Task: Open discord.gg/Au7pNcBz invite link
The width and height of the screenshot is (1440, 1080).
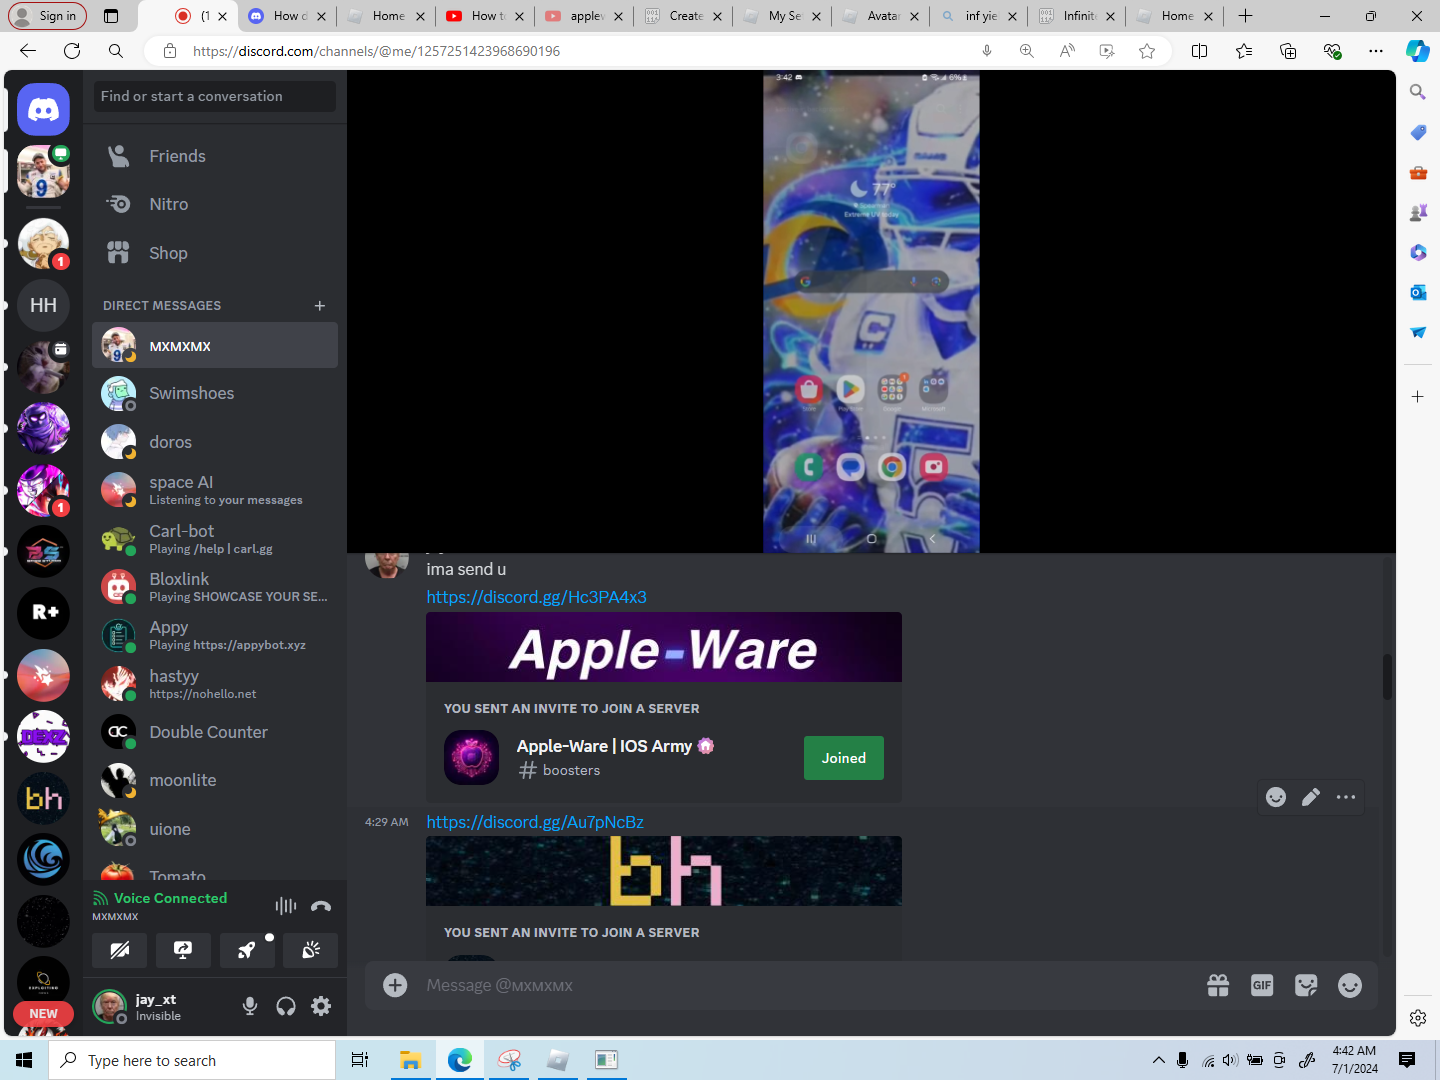Action: [535, 822]
